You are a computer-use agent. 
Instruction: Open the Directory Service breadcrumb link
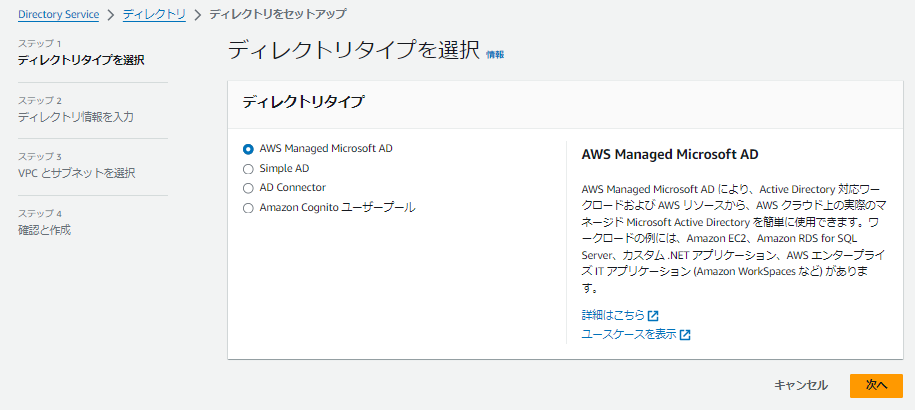(58, 15)
